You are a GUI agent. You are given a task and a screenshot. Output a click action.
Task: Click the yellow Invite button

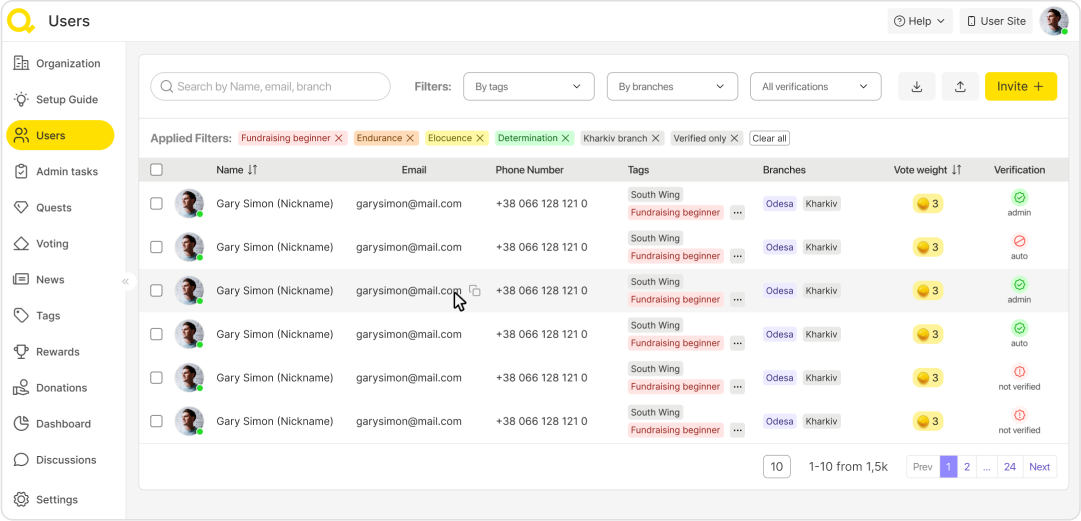pos(1020,87)
